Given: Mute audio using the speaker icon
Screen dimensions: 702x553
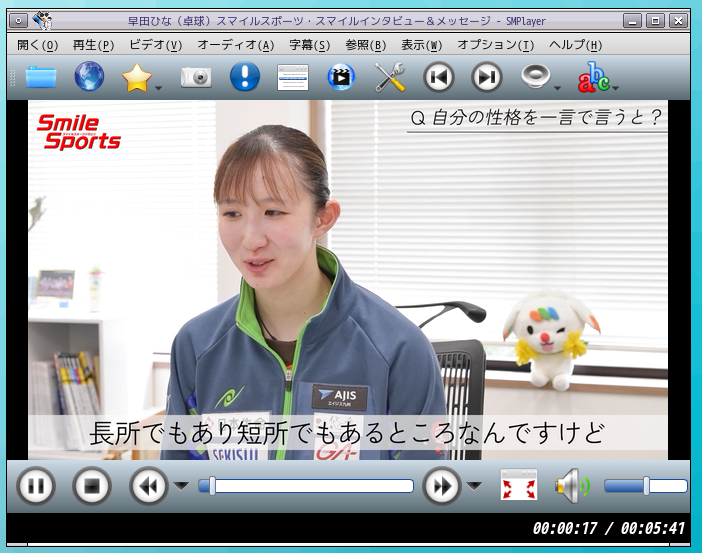Looking at the screenshot, I should 572,486.
